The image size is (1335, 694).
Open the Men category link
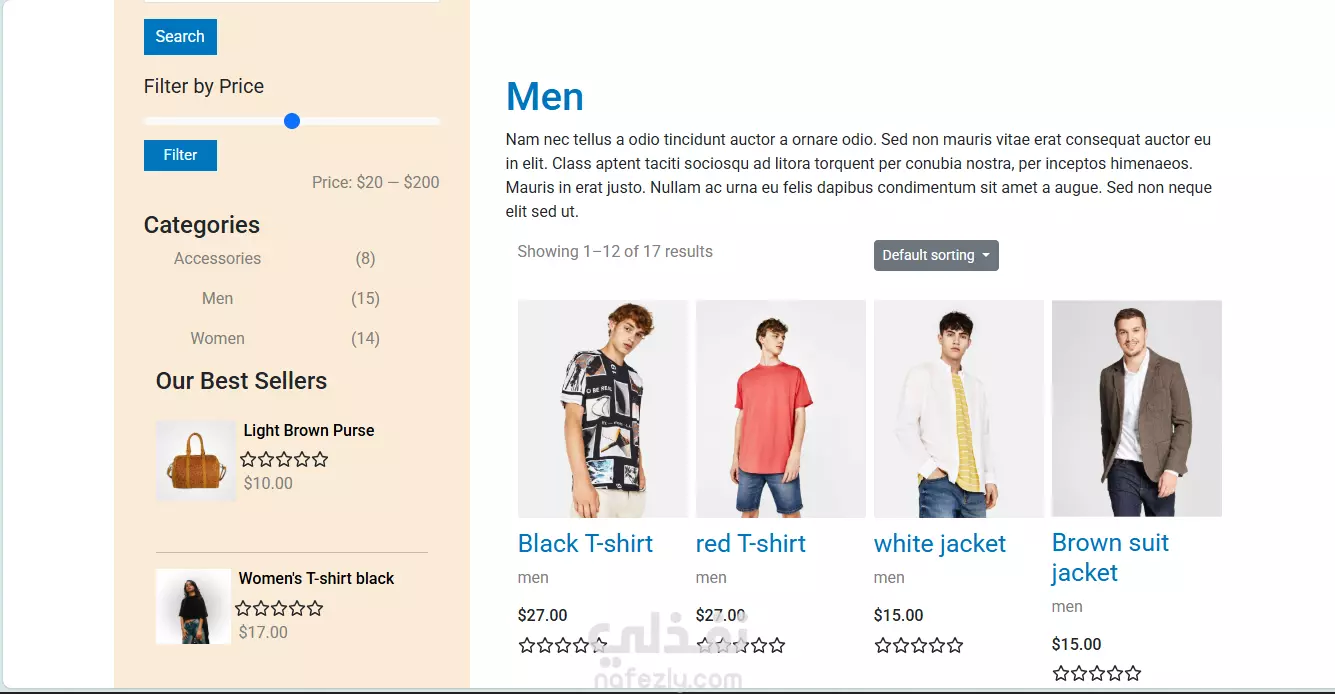[217, 298]
